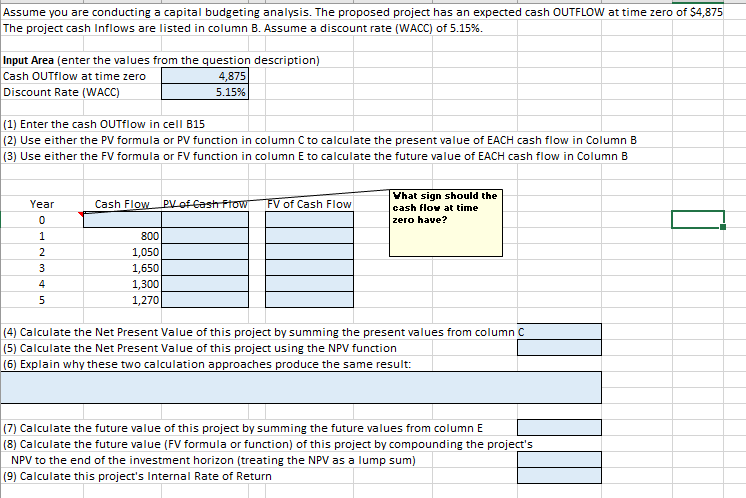This screenshot has height=498, width=746.
Task: Click the red comment indicator on the Year 0 cash flow cell
Action: 80,215
